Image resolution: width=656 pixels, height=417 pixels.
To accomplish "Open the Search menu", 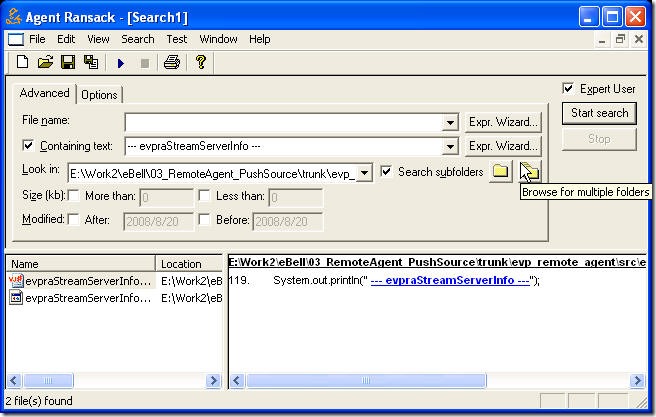I will [138, 39].
